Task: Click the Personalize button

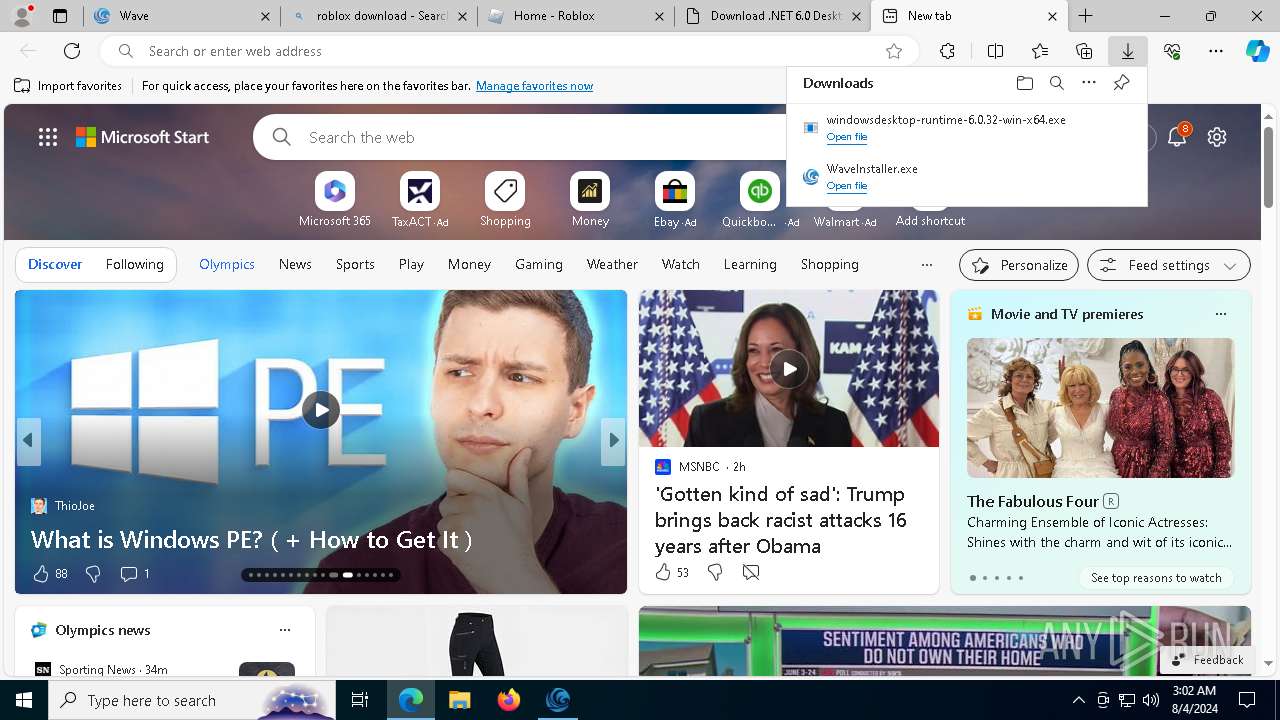Action: click(x=1019, y=265)
